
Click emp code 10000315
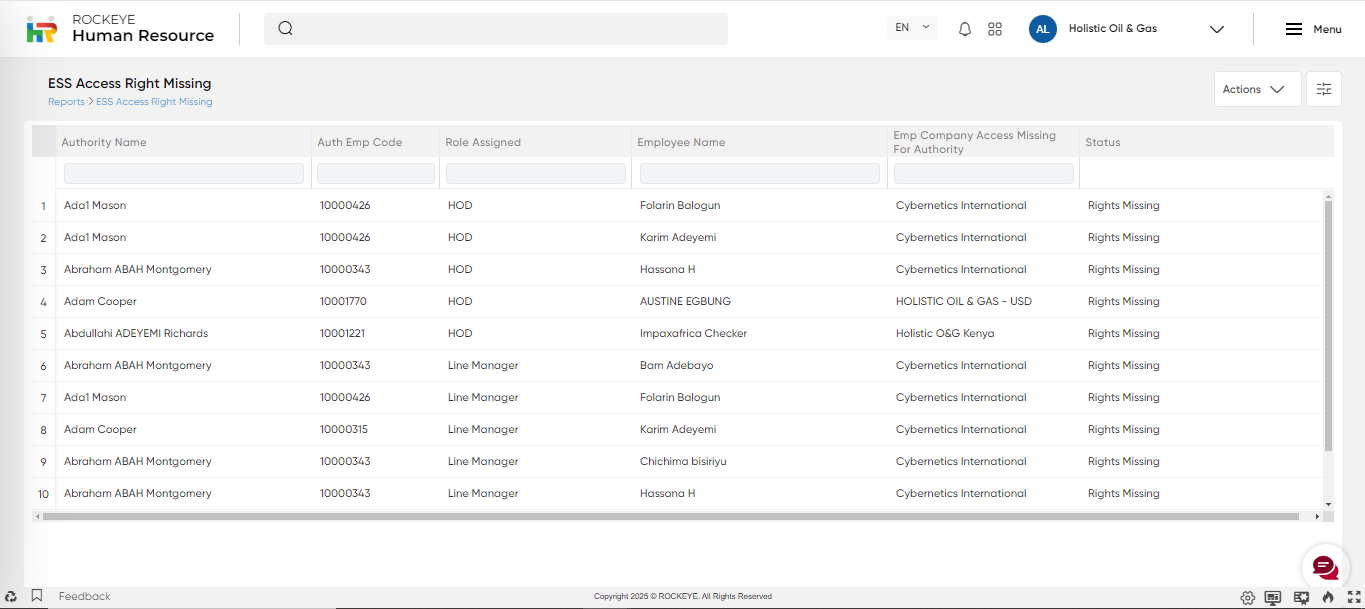pyautogui.click(x=344, y=429)
